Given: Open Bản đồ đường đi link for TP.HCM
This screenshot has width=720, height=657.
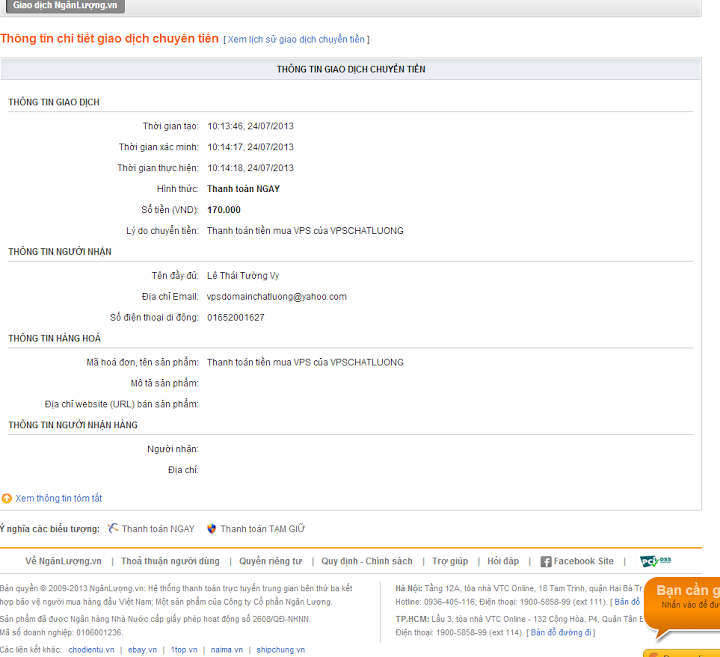Looking at the screenshot, I should pyautogui.click(x=561, y=632).
